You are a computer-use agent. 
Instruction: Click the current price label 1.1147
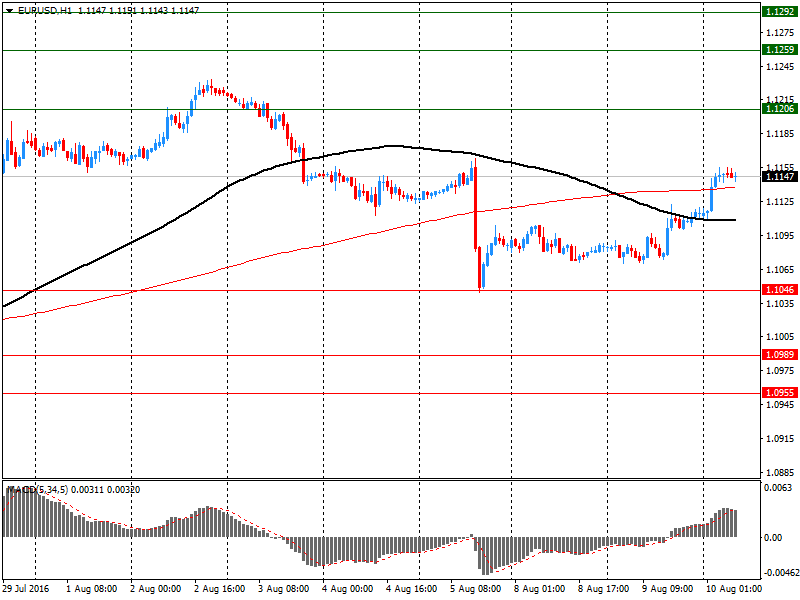coord(780,176)
